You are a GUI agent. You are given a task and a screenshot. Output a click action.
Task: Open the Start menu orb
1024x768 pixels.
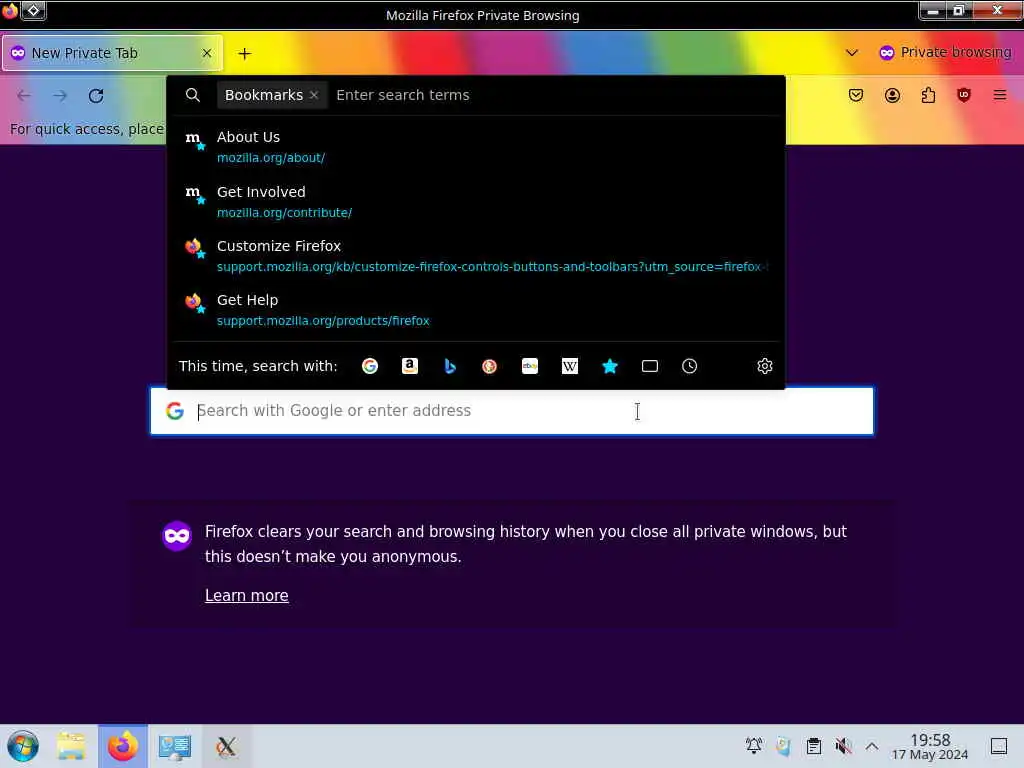coord(23,746)
